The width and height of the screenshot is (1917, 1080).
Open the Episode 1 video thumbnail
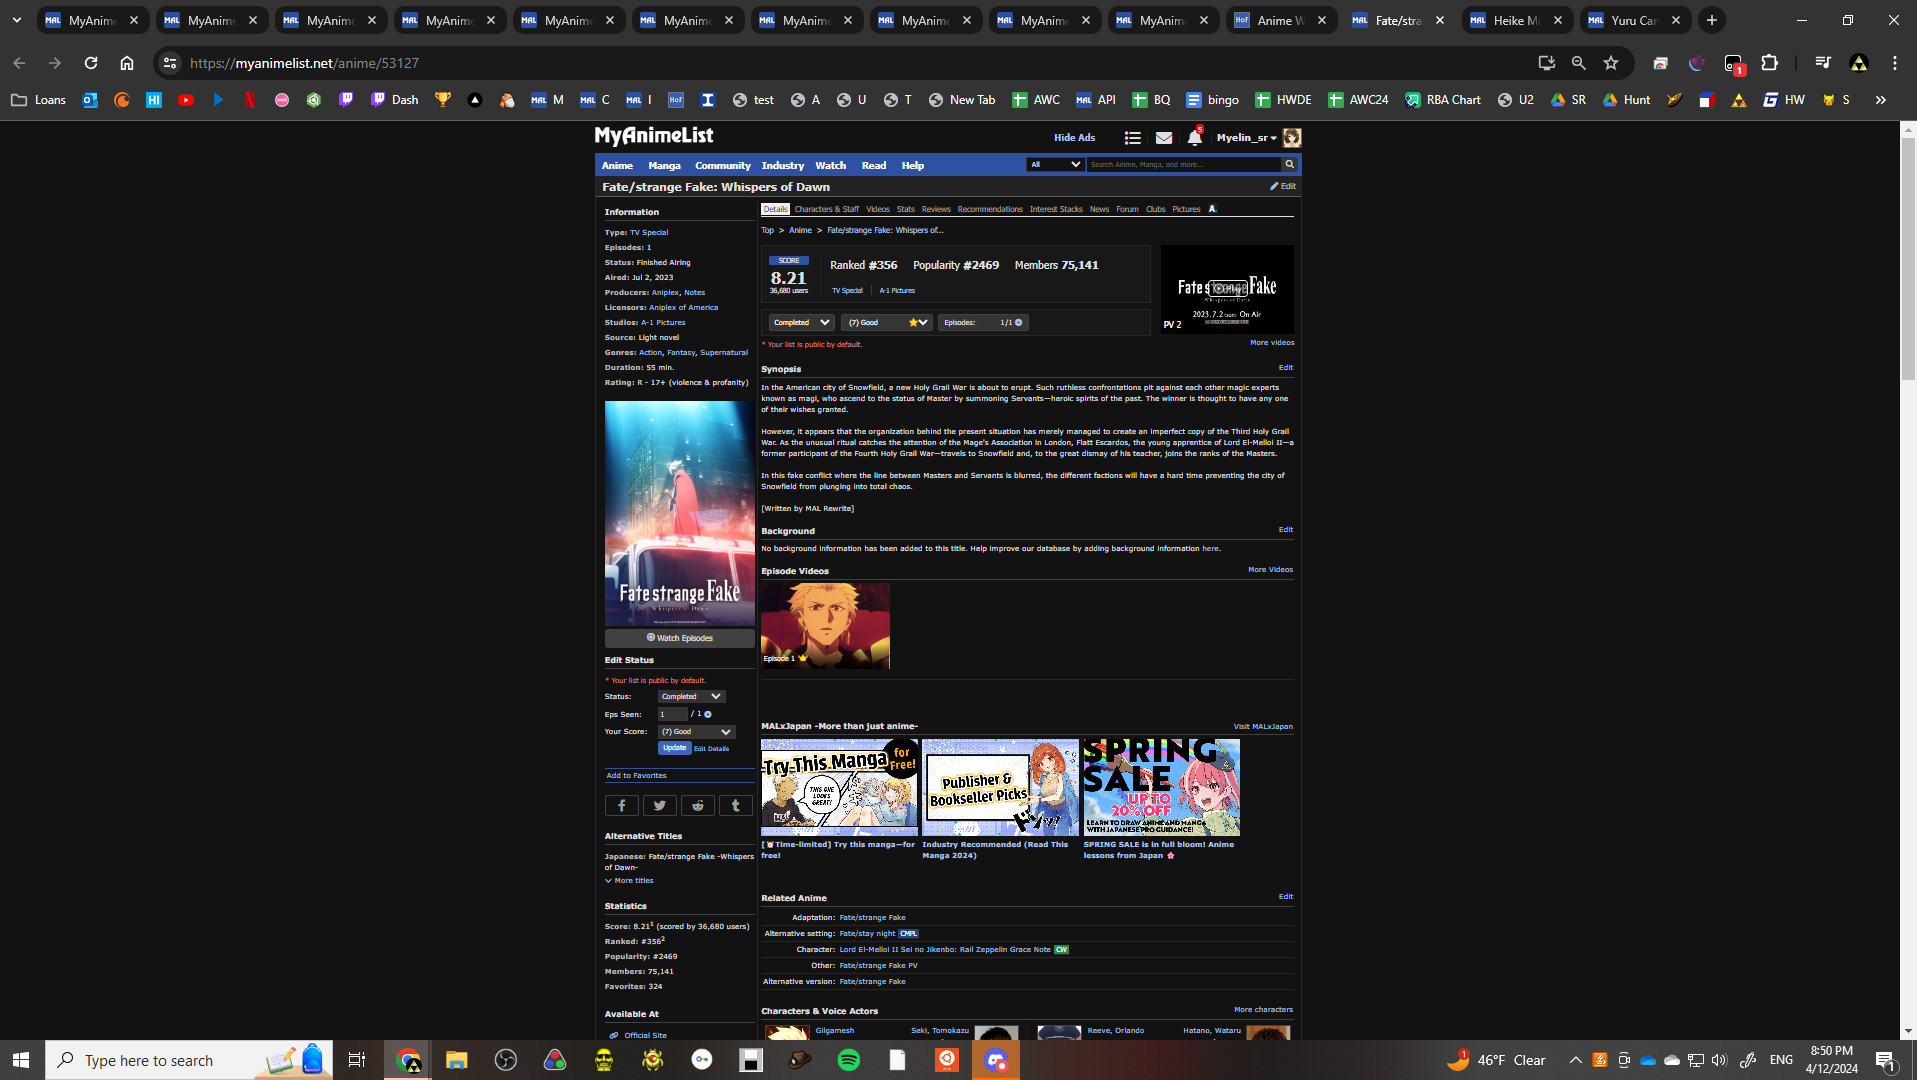(x=825, y=626)
